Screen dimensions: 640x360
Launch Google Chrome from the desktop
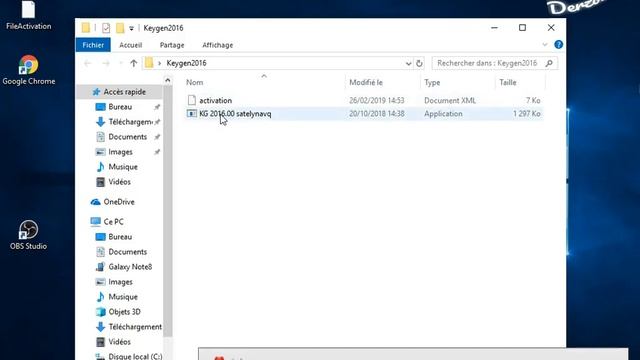pos(28,70)
